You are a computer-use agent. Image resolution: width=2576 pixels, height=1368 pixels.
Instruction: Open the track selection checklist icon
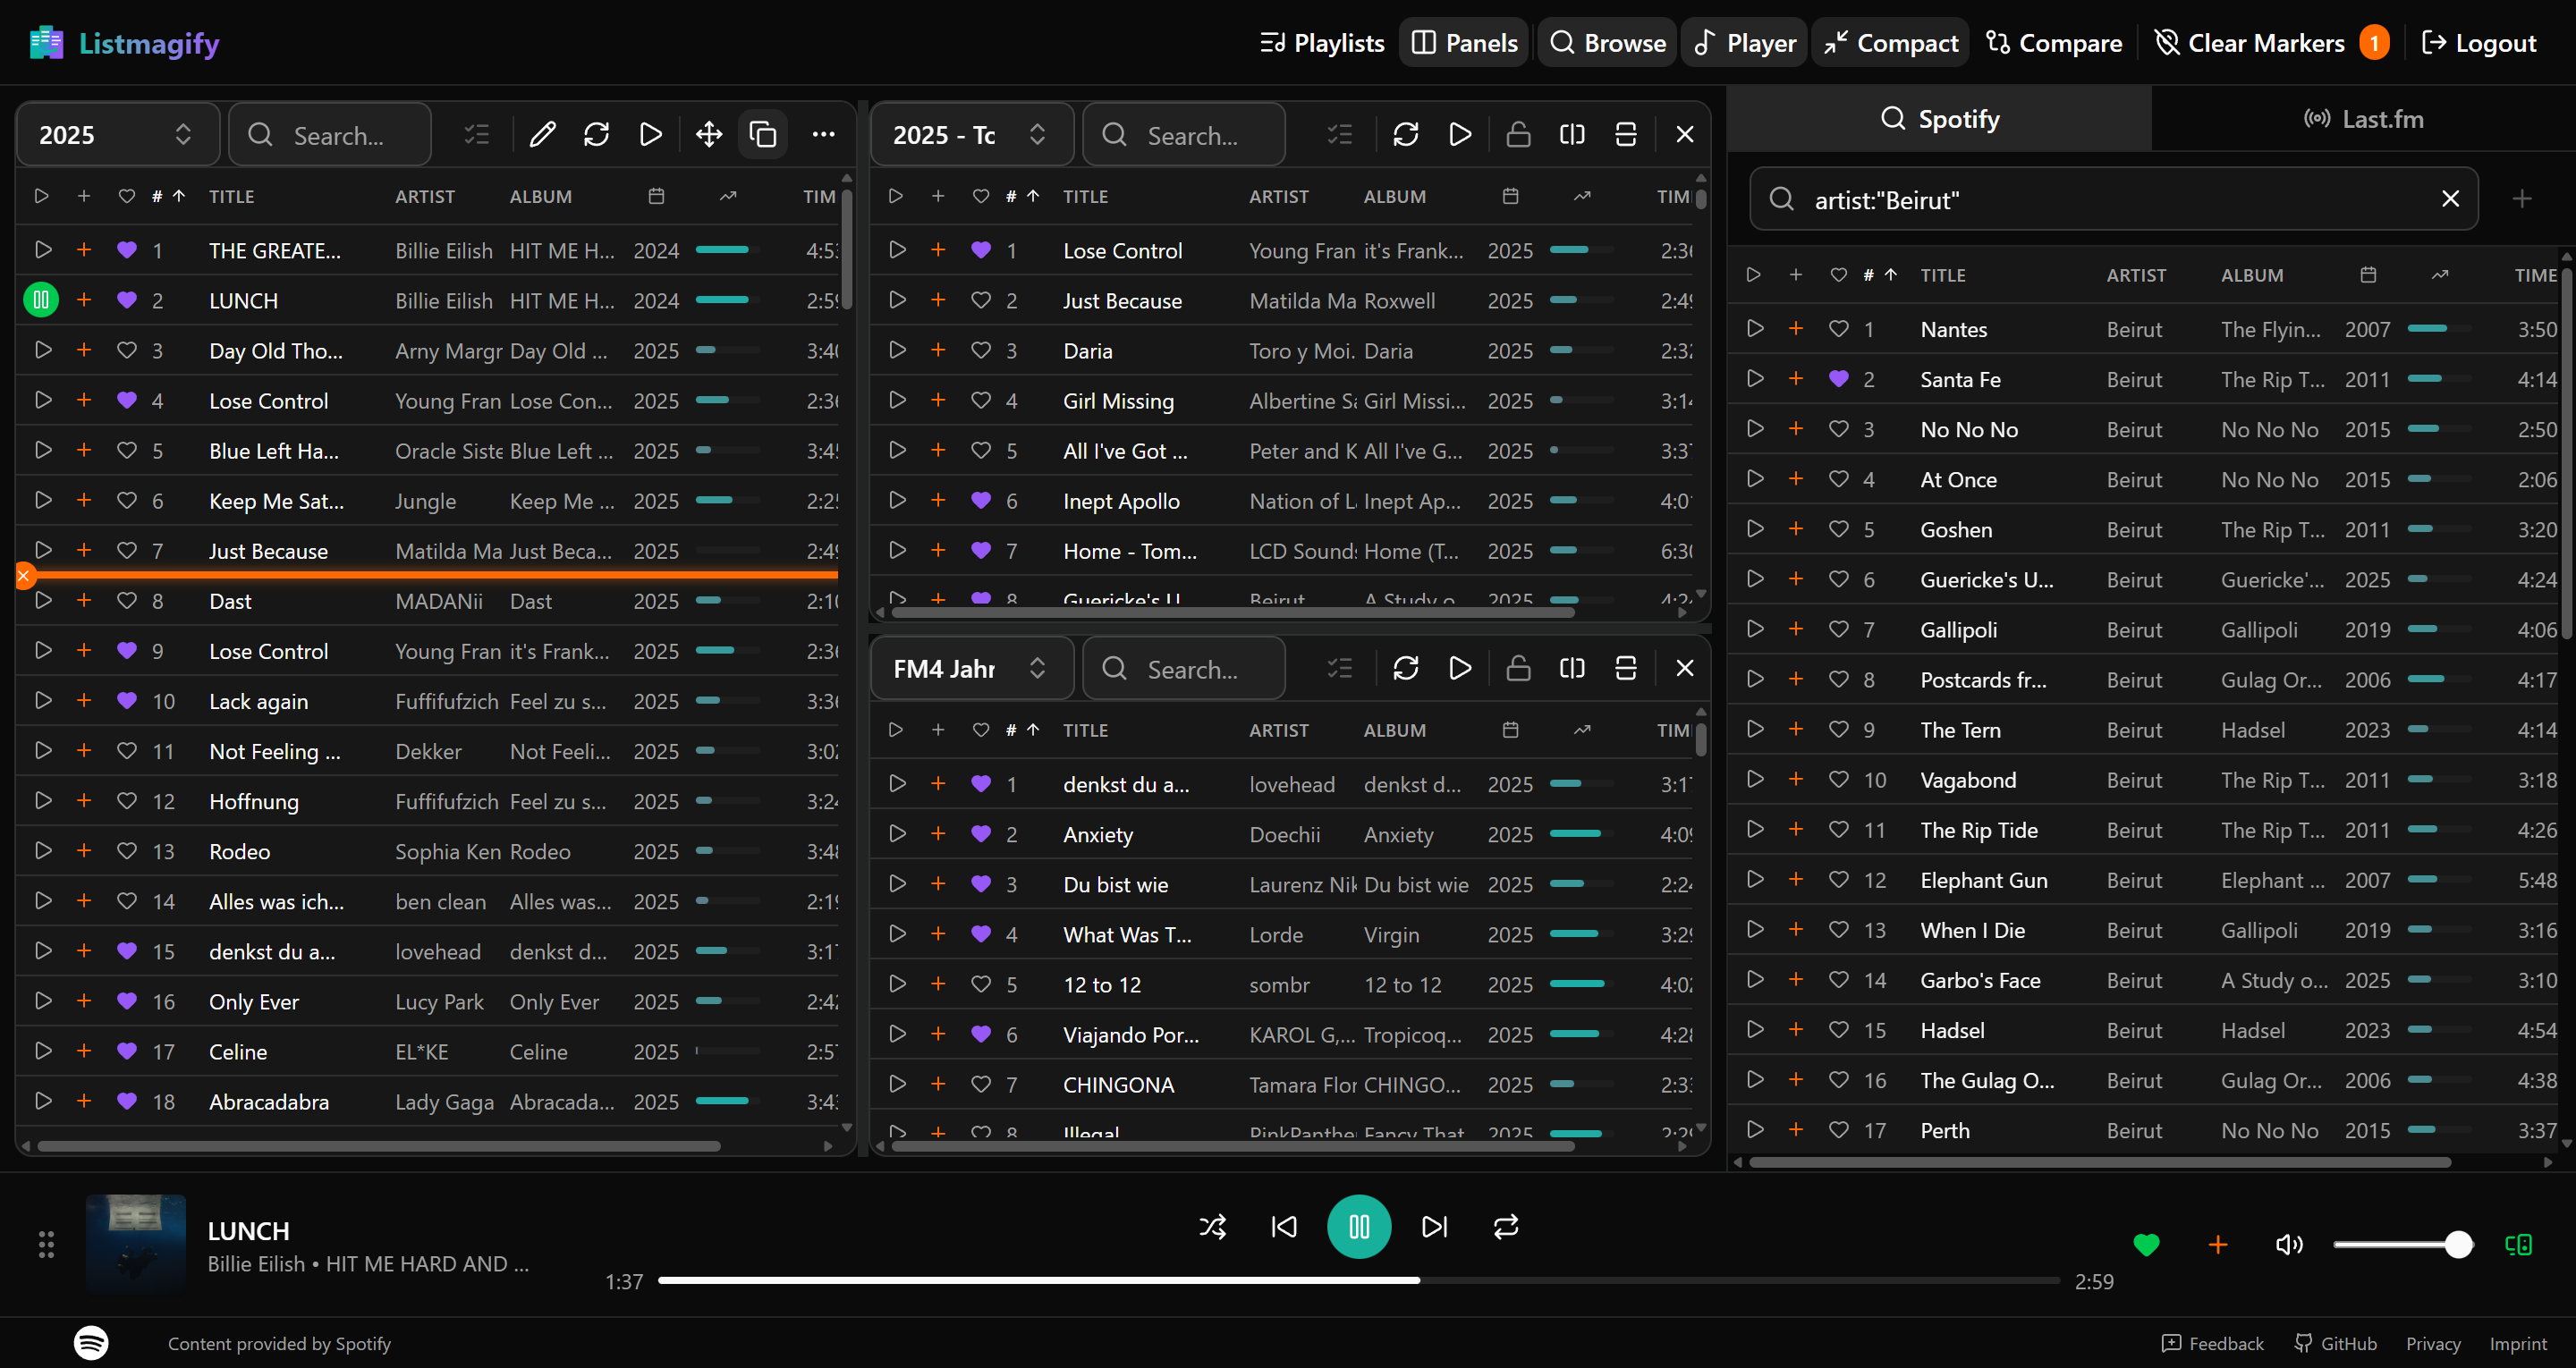click(x=476, y=134)
